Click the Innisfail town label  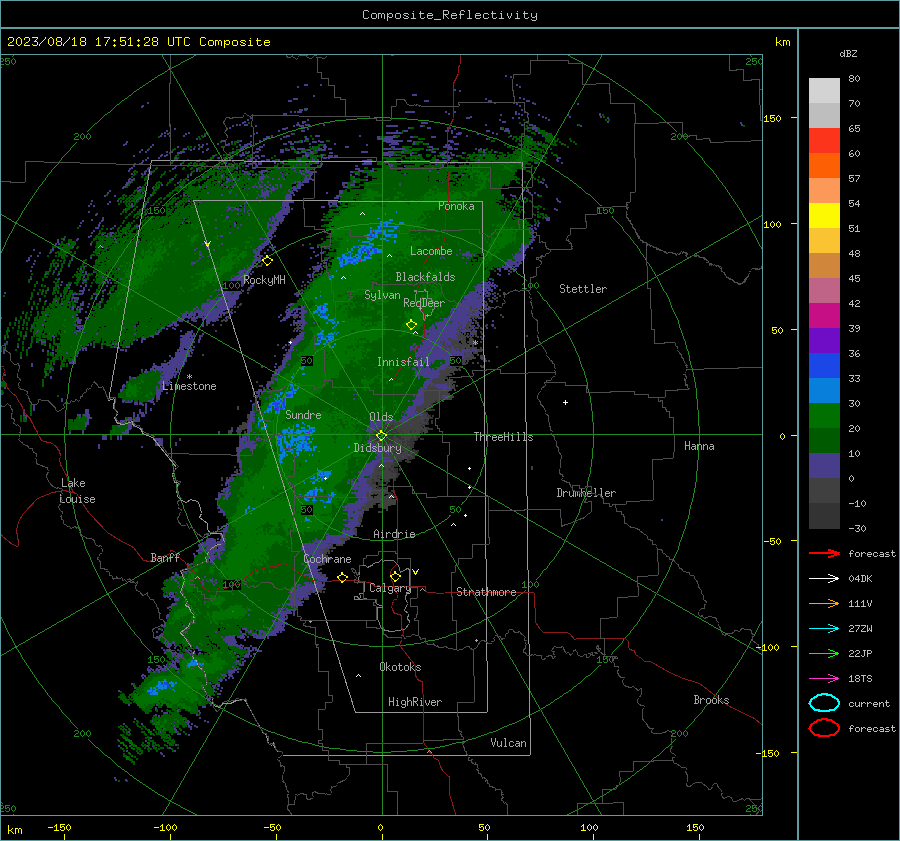coord(403,362)
